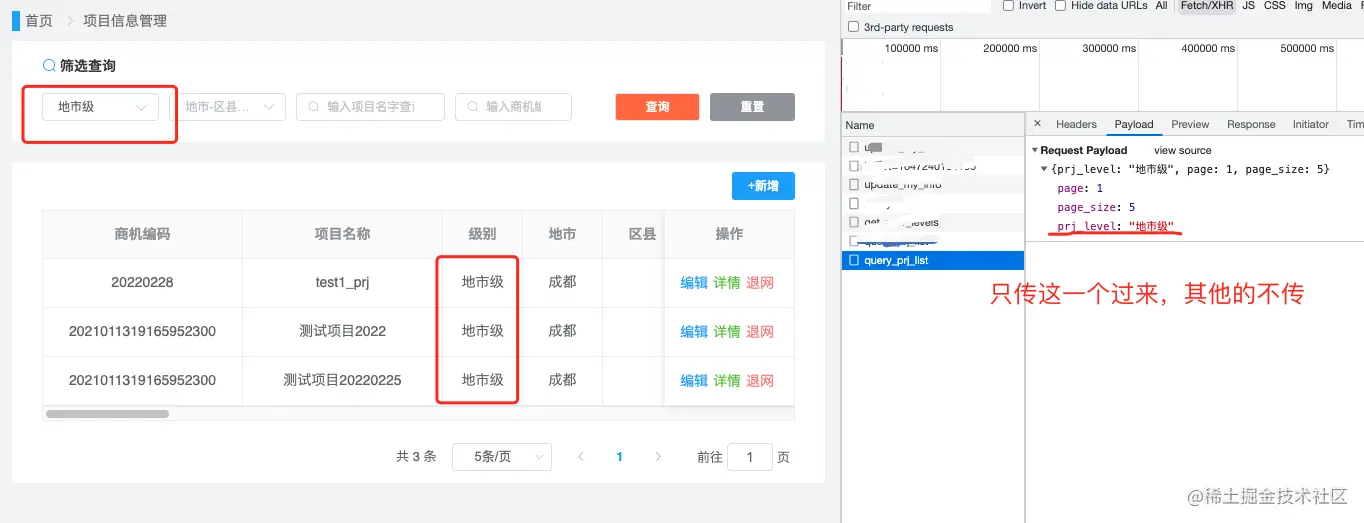Click 详情 for test1_prj row
Viewport: 1364px width, 523px height.
(x=727, y=283)
